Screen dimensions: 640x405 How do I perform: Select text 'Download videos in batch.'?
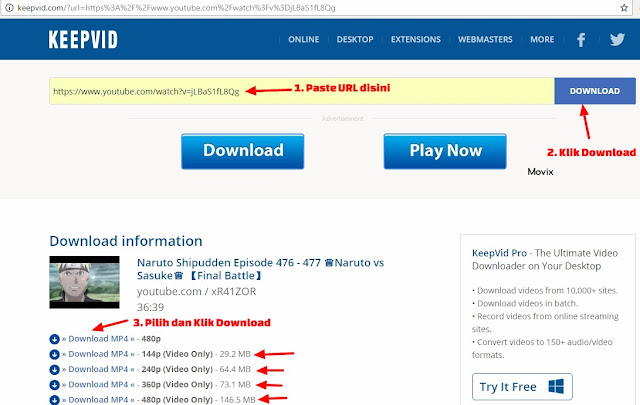click(x=528, y=303)
